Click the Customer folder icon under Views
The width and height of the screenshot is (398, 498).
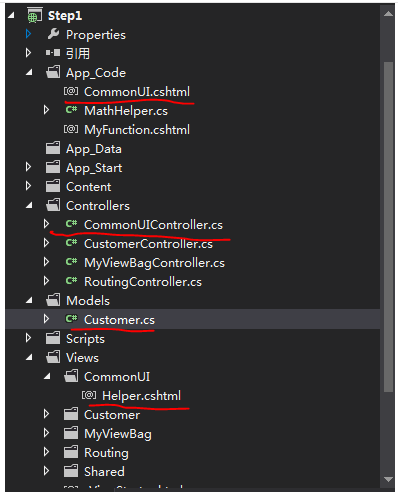tap(71, 414)
